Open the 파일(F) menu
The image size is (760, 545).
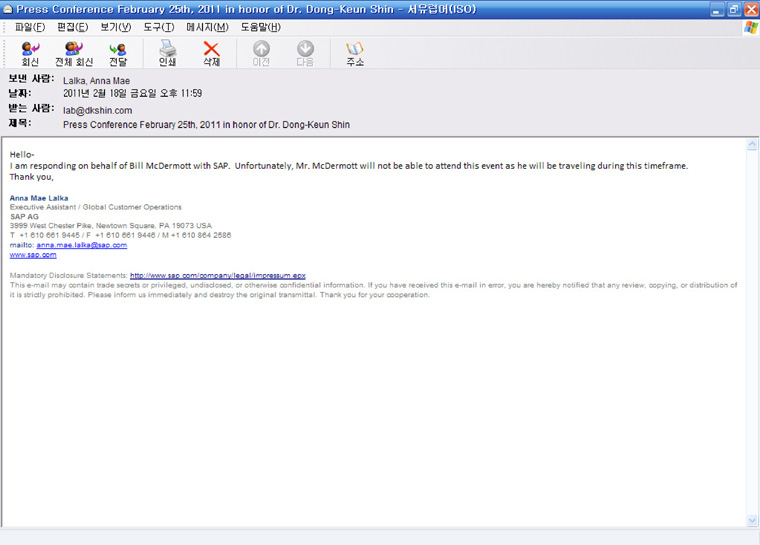[30, 26]
